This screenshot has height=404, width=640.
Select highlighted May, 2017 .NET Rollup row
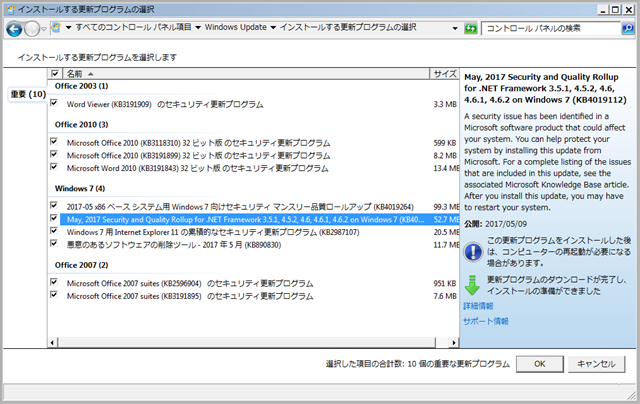point(260,220)
